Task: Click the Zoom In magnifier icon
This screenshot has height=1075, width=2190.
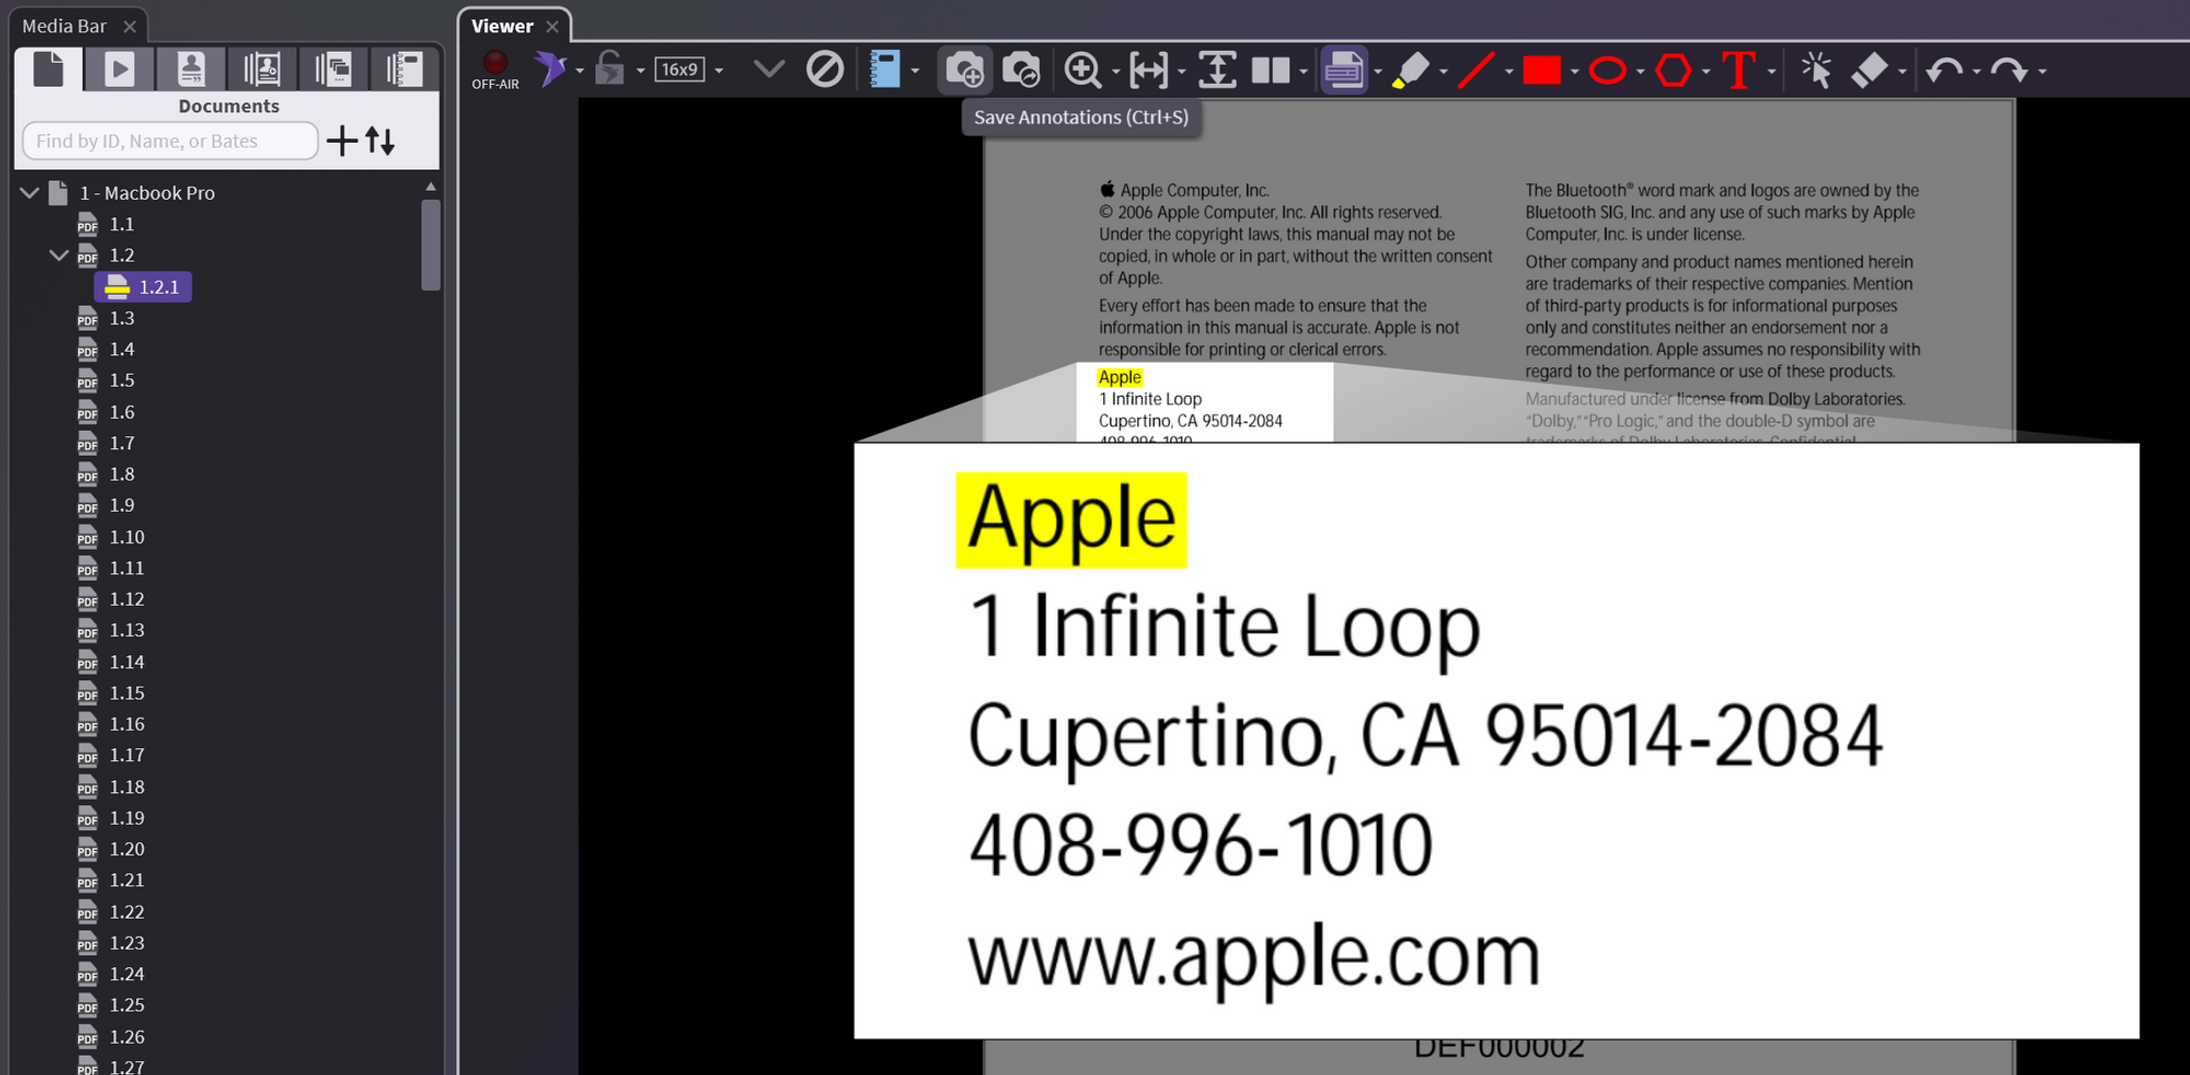Action: tap(1082, 70)
